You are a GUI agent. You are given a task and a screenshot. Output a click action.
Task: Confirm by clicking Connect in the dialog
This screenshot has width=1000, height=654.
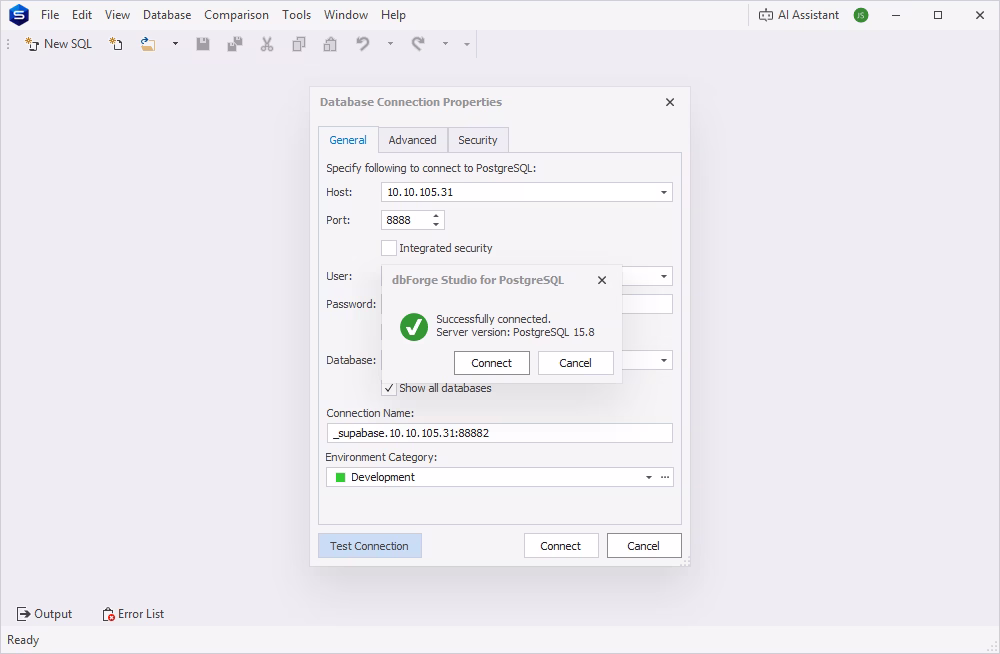[491, 362]
